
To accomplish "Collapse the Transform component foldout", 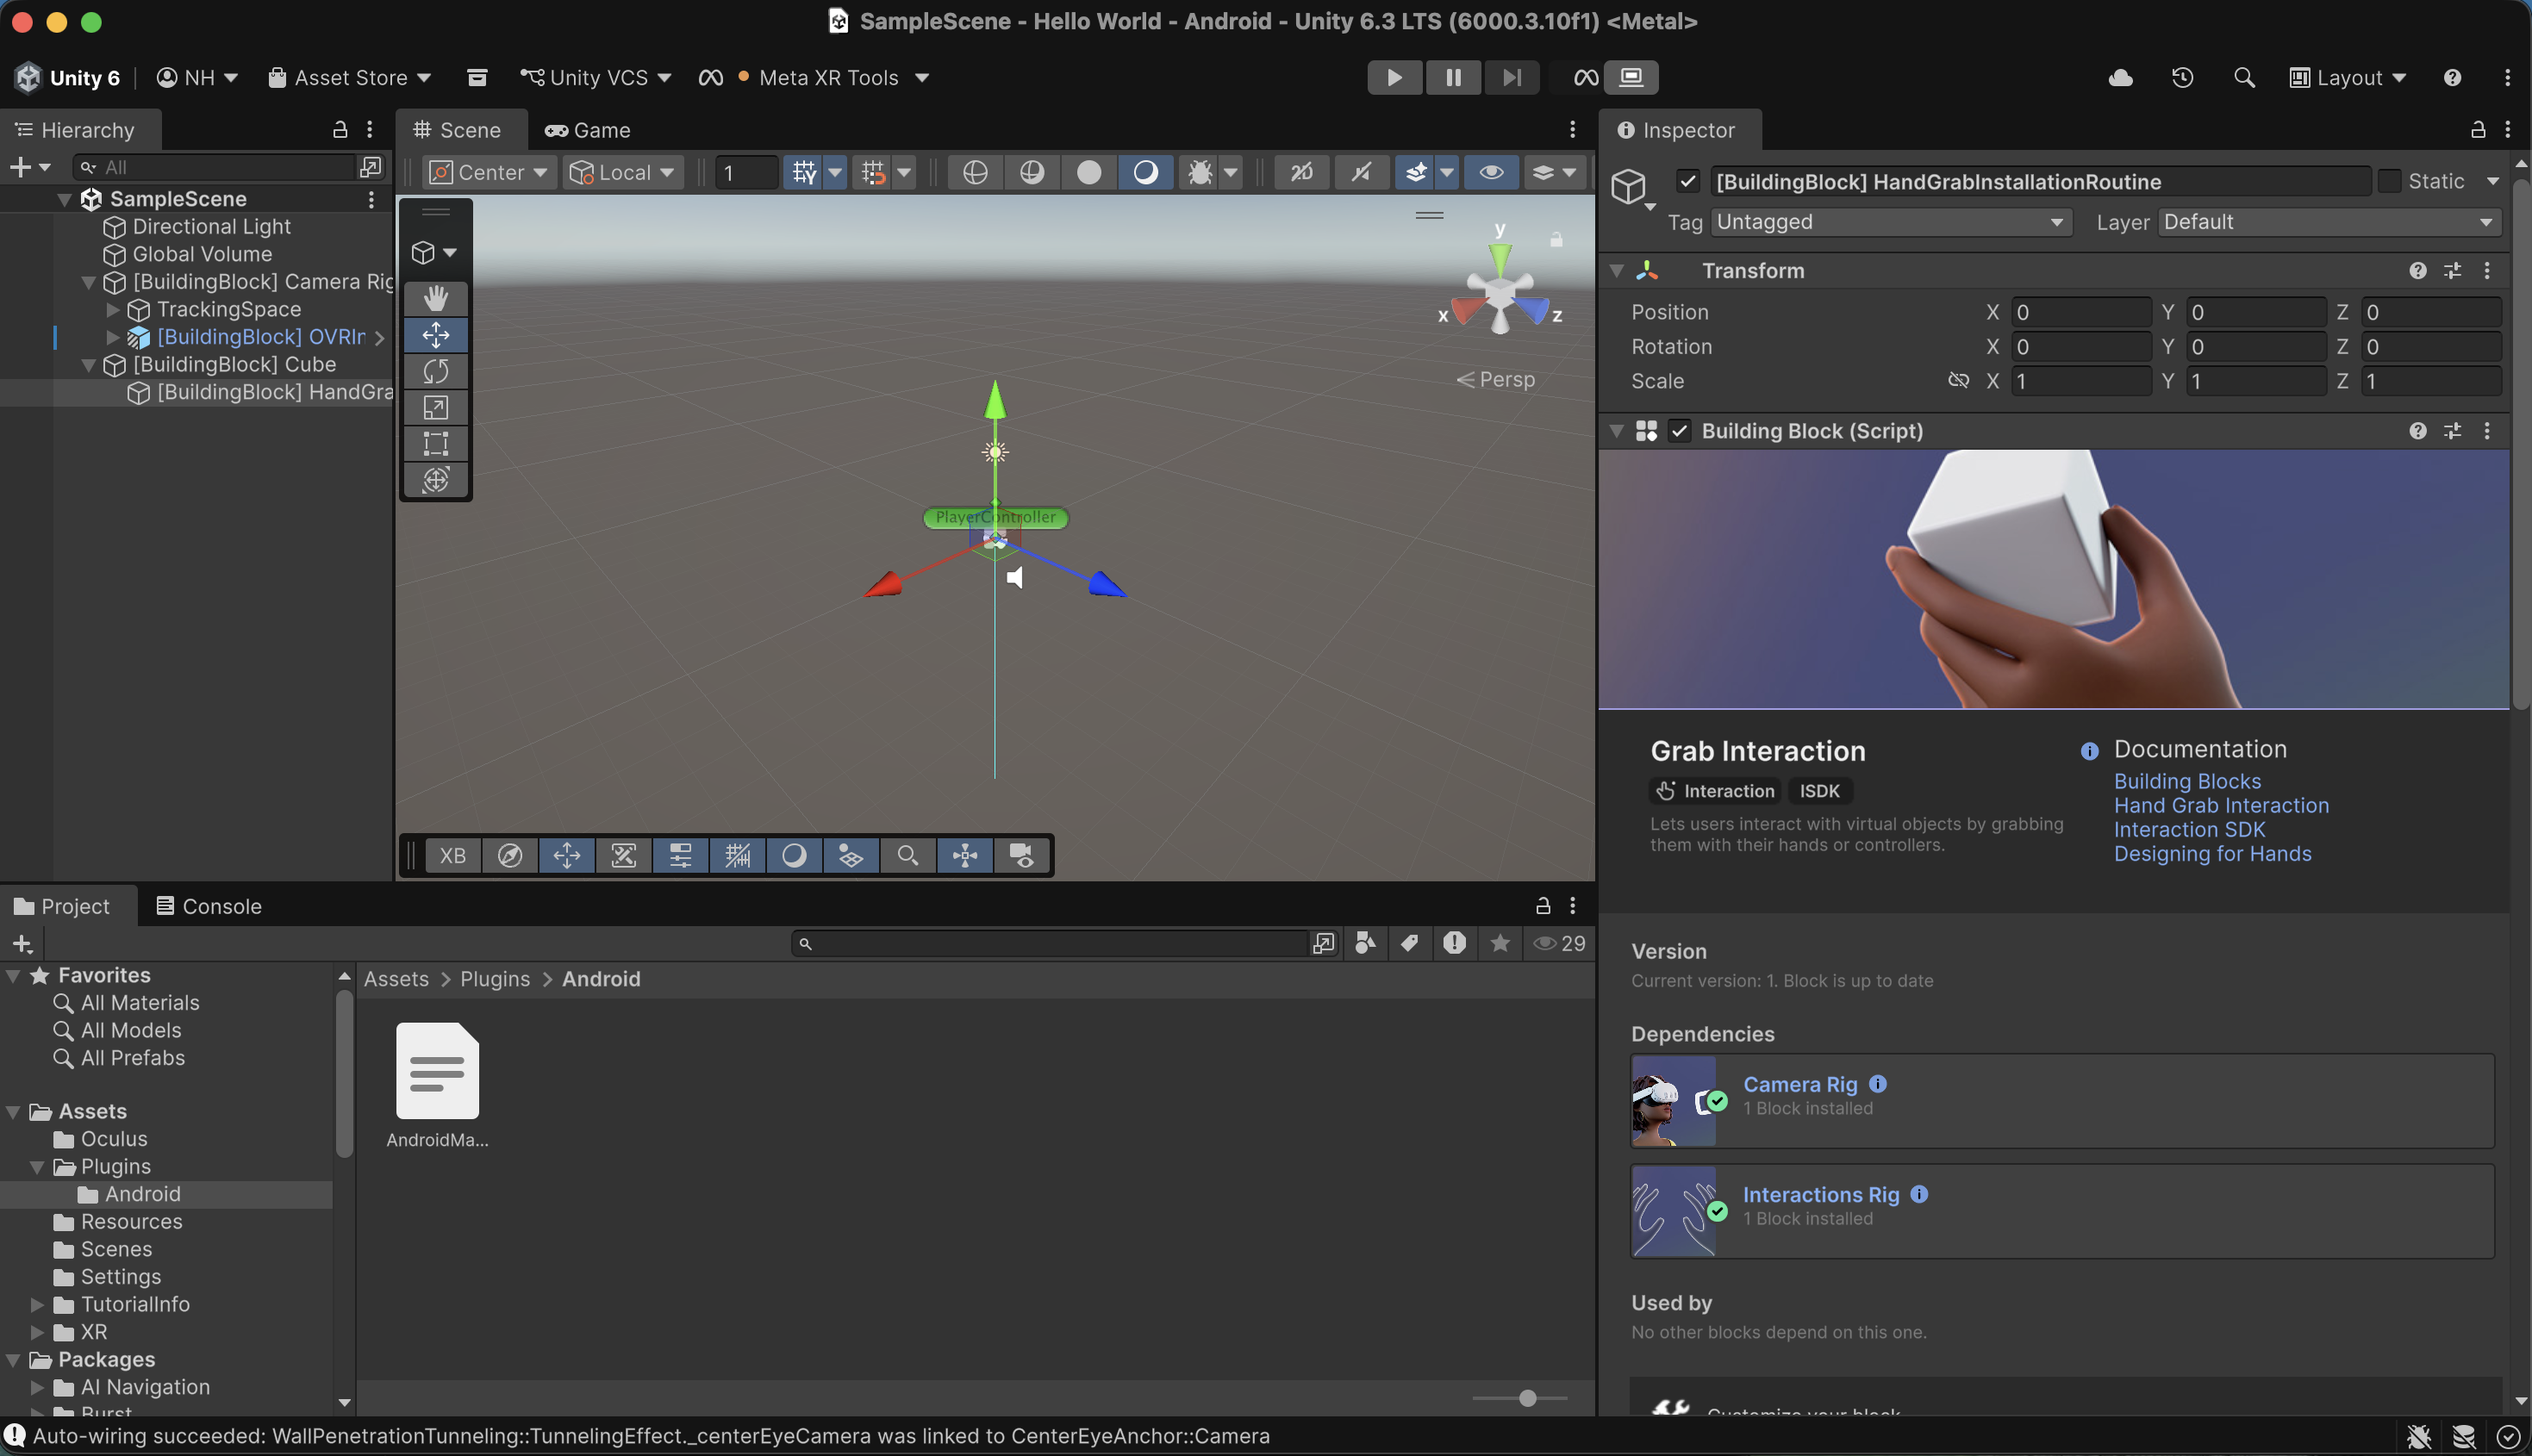I will [x=1616, y=271].
